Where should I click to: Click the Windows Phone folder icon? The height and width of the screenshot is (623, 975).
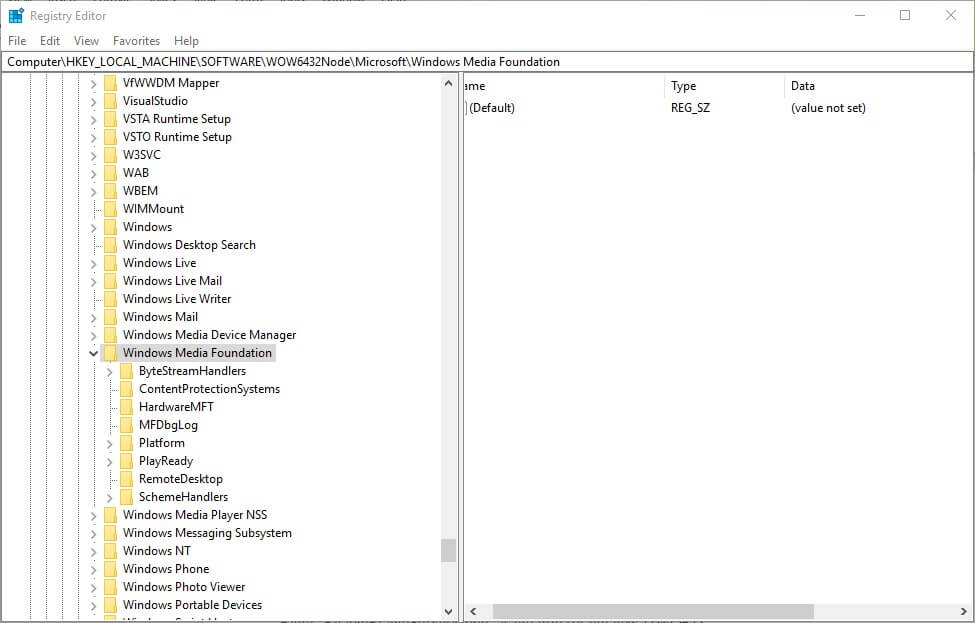tap(110, 569)
